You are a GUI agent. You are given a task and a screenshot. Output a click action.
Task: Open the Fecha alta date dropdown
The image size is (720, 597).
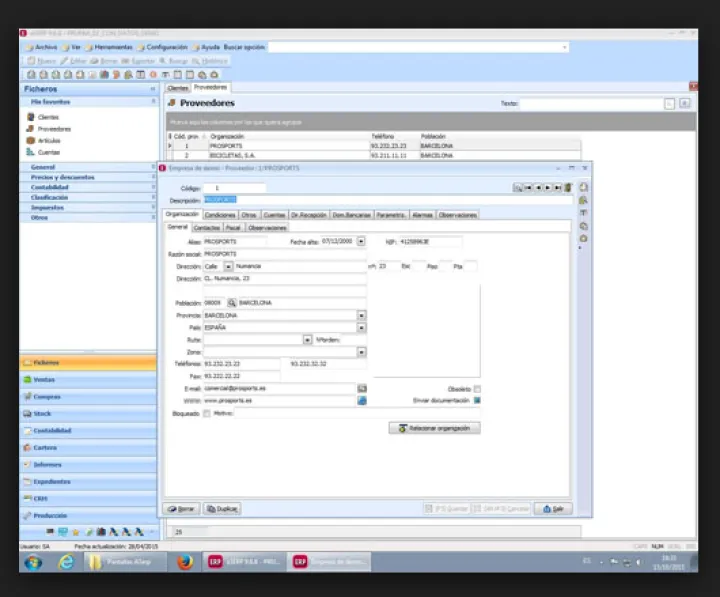pyautogui.click(x=361, y=241)
